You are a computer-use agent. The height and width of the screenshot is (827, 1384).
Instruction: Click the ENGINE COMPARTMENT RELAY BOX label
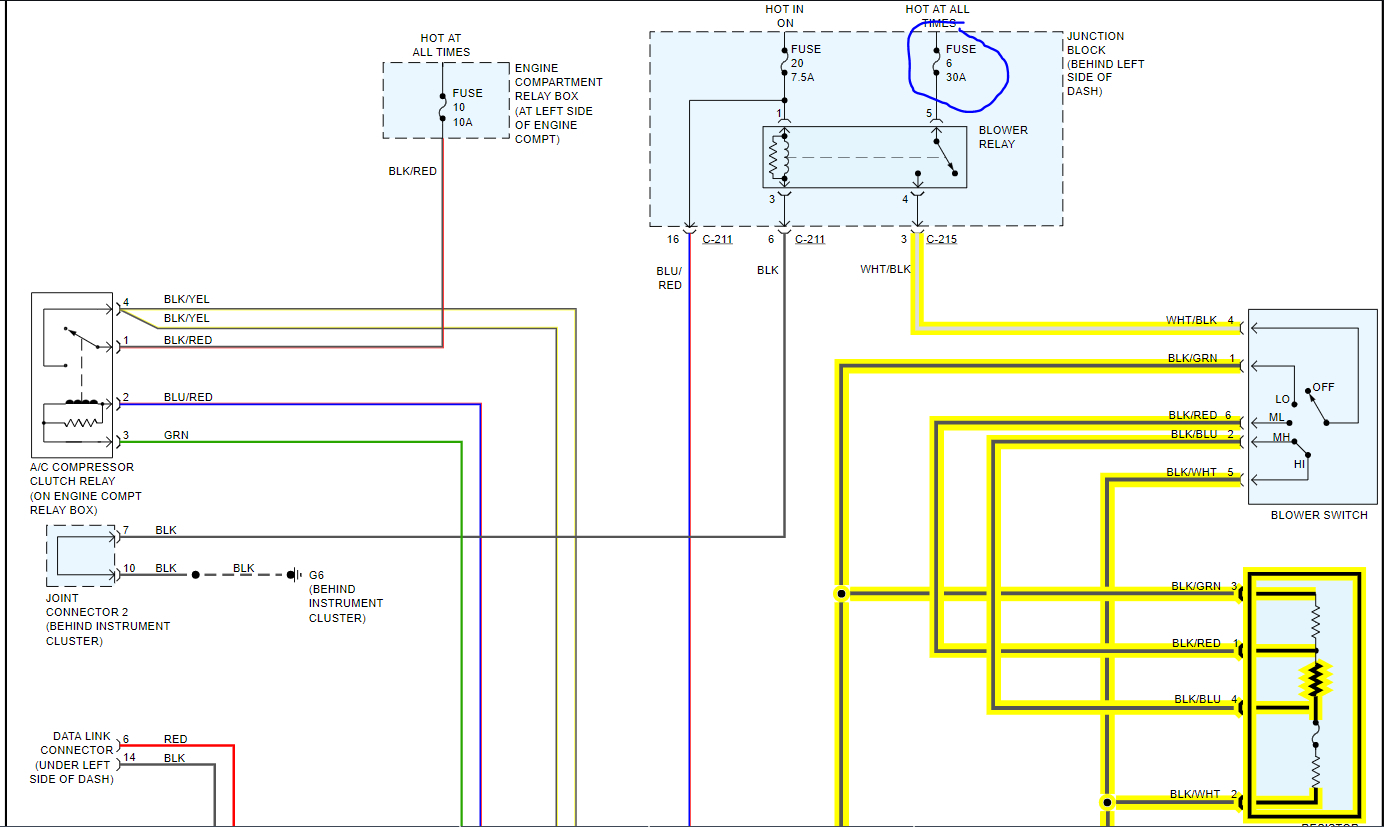(559, 104)
